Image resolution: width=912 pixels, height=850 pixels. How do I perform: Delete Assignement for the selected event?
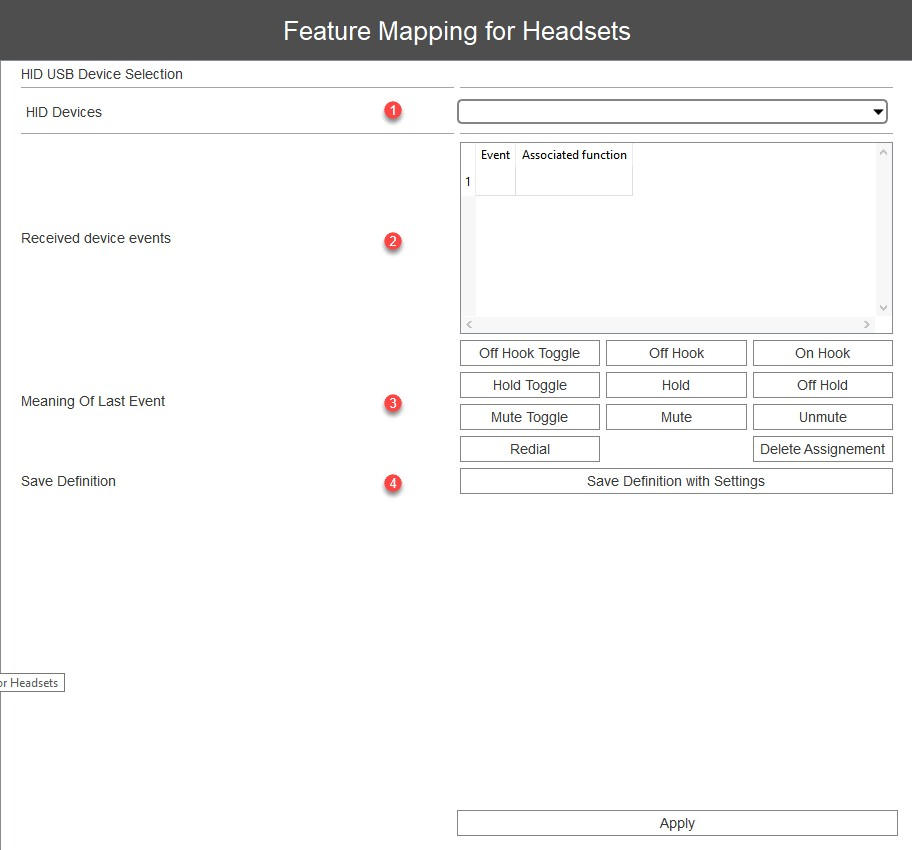tap(822, 449)
